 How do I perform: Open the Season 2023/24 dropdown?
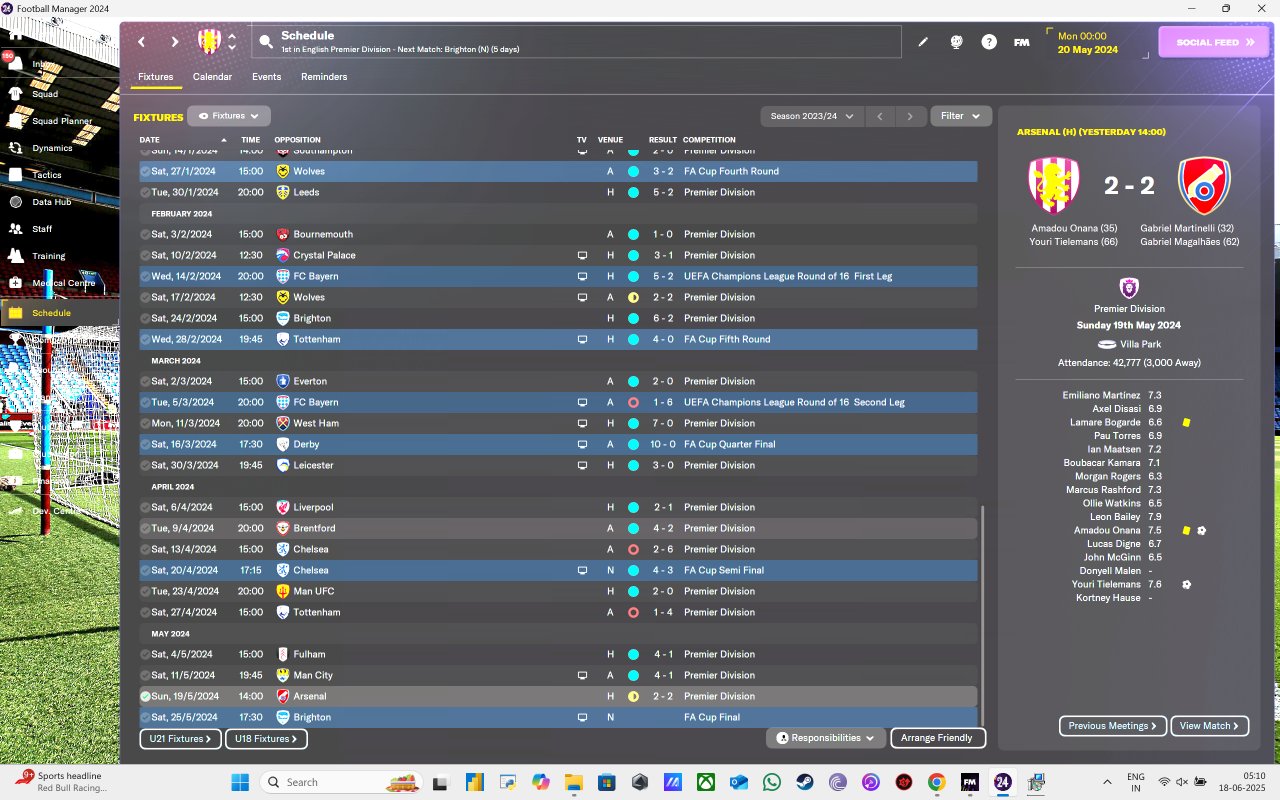pos(812,116)
